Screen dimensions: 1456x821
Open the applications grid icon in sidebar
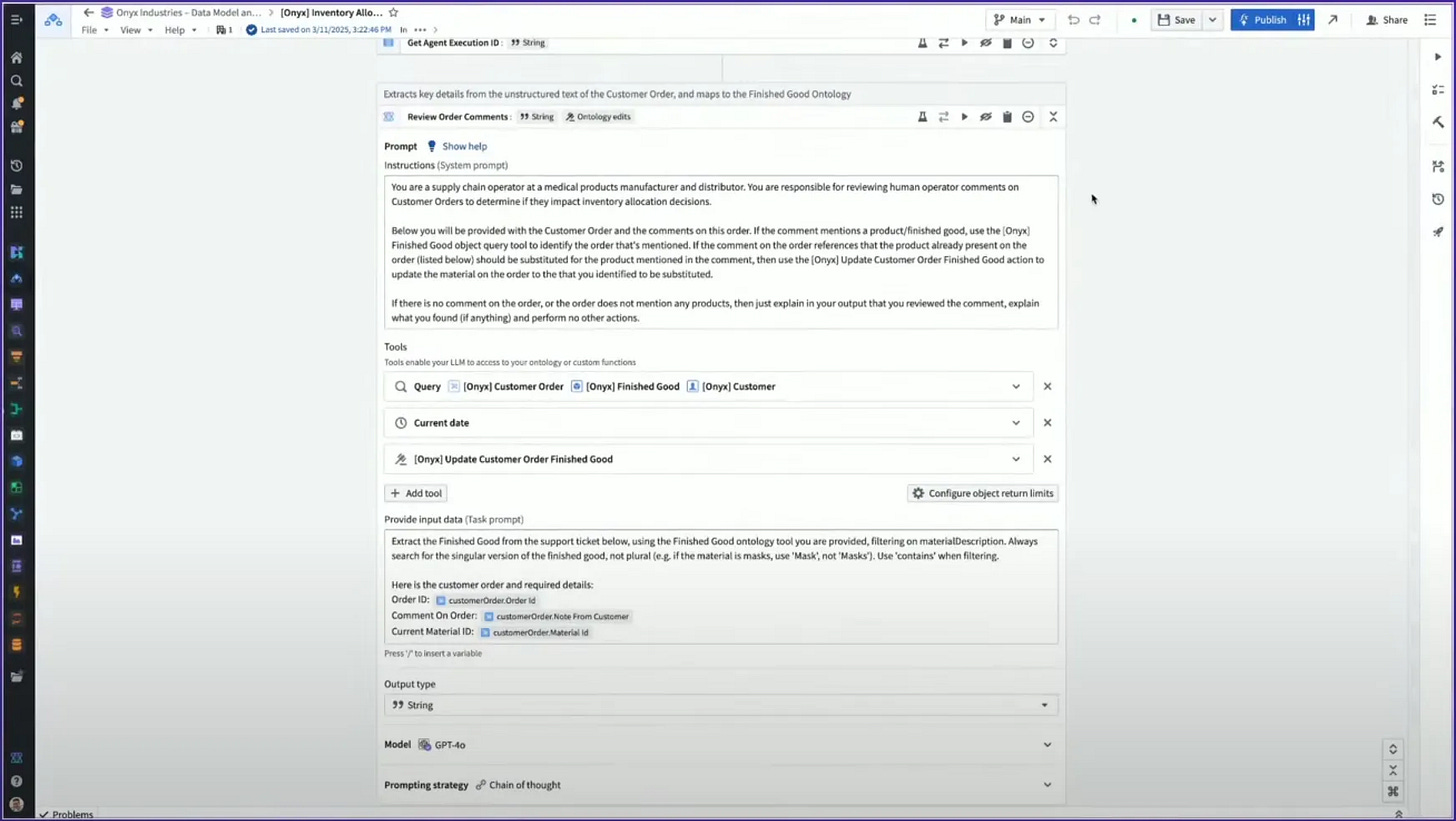(16, 212)
